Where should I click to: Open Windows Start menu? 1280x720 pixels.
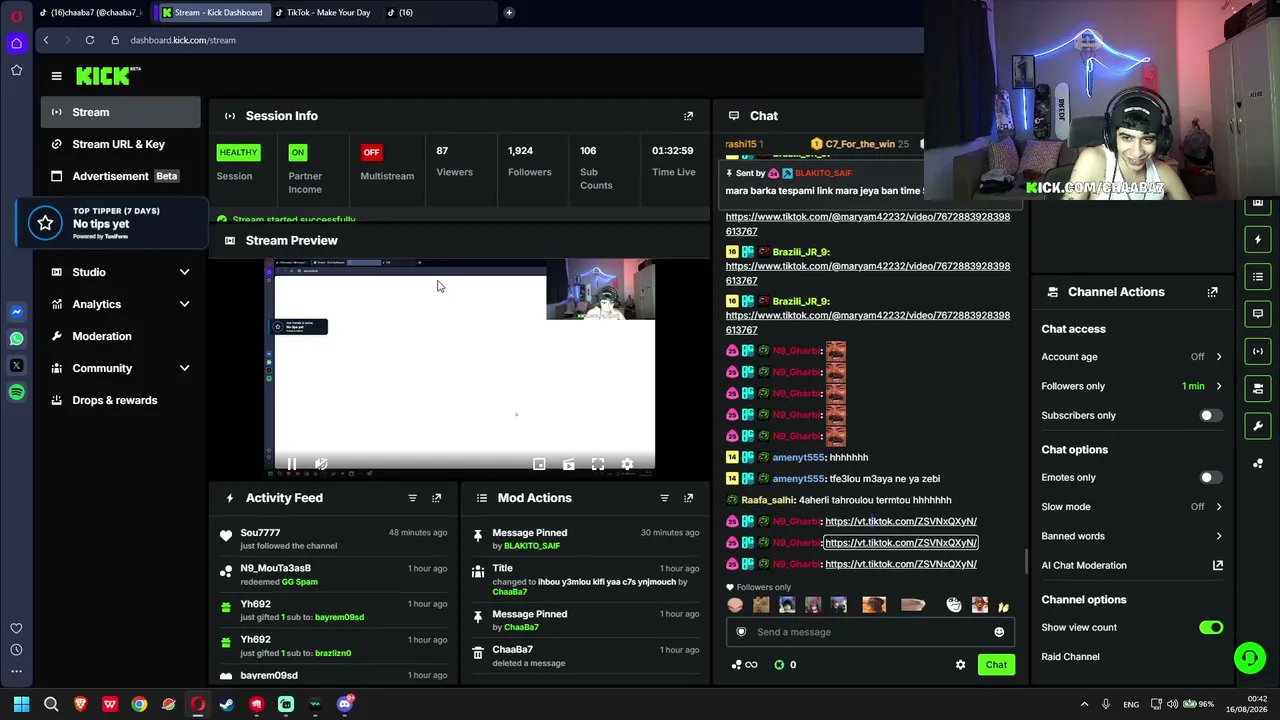(x=21, y=704)
